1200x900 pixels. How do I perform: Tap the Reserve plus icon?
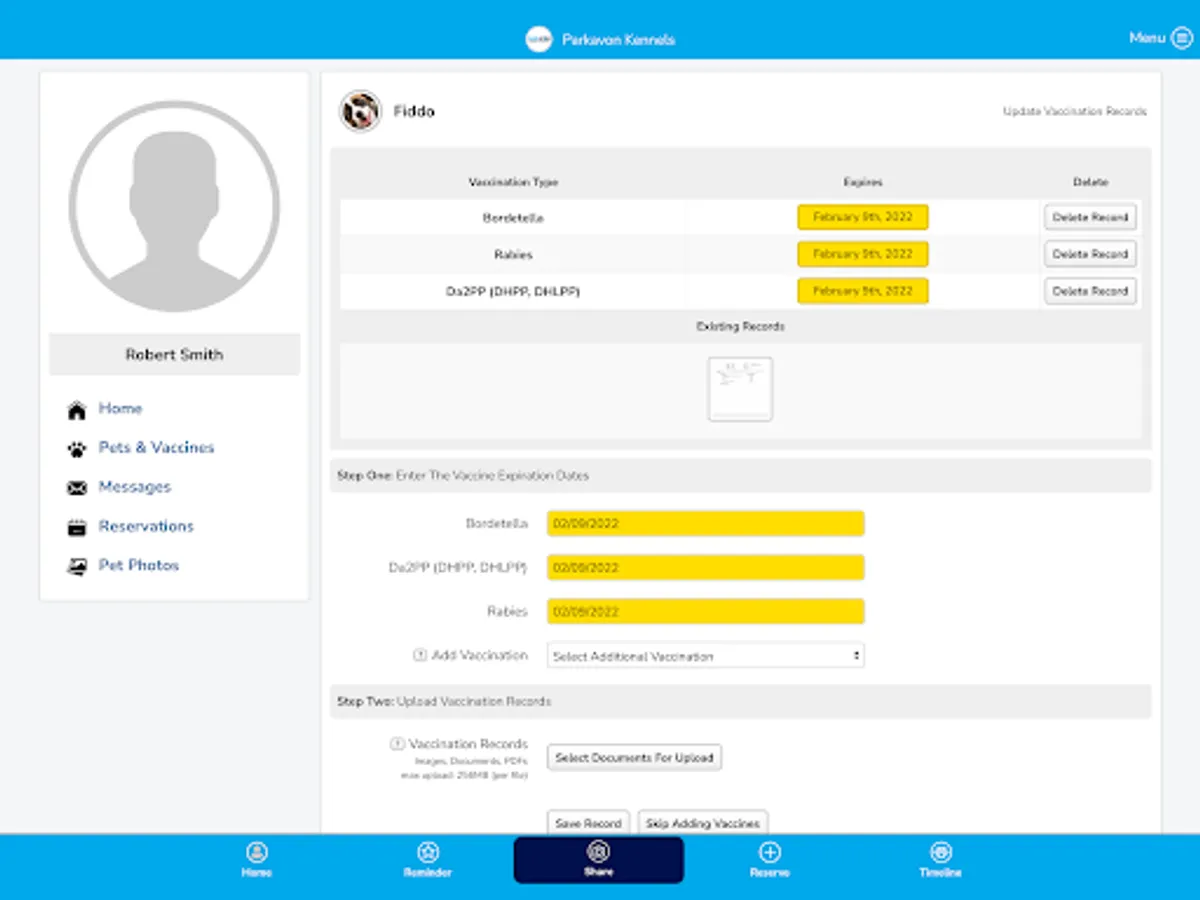tap(769, 853)
